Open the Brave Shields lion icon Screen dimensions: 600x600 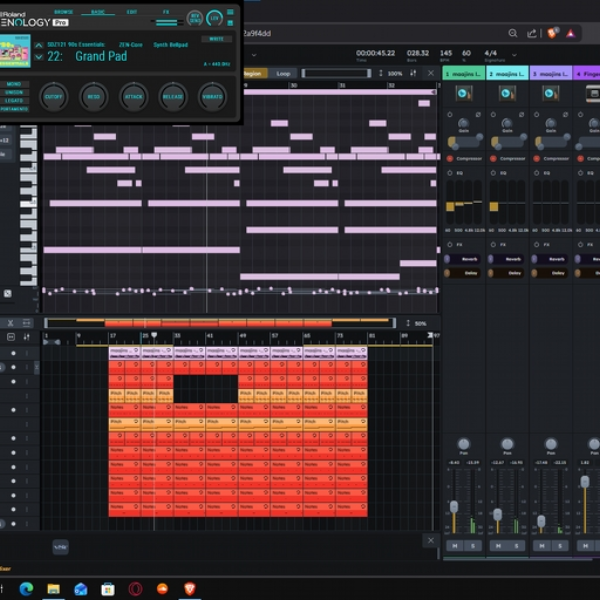(553, 33)
